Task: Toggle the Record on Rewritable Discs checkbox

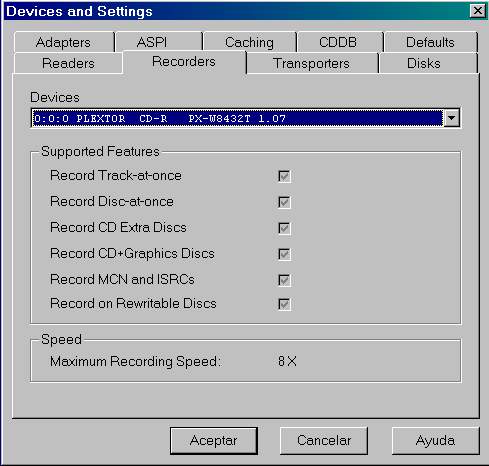Action: pyautogui.click(x=284, y=304)
